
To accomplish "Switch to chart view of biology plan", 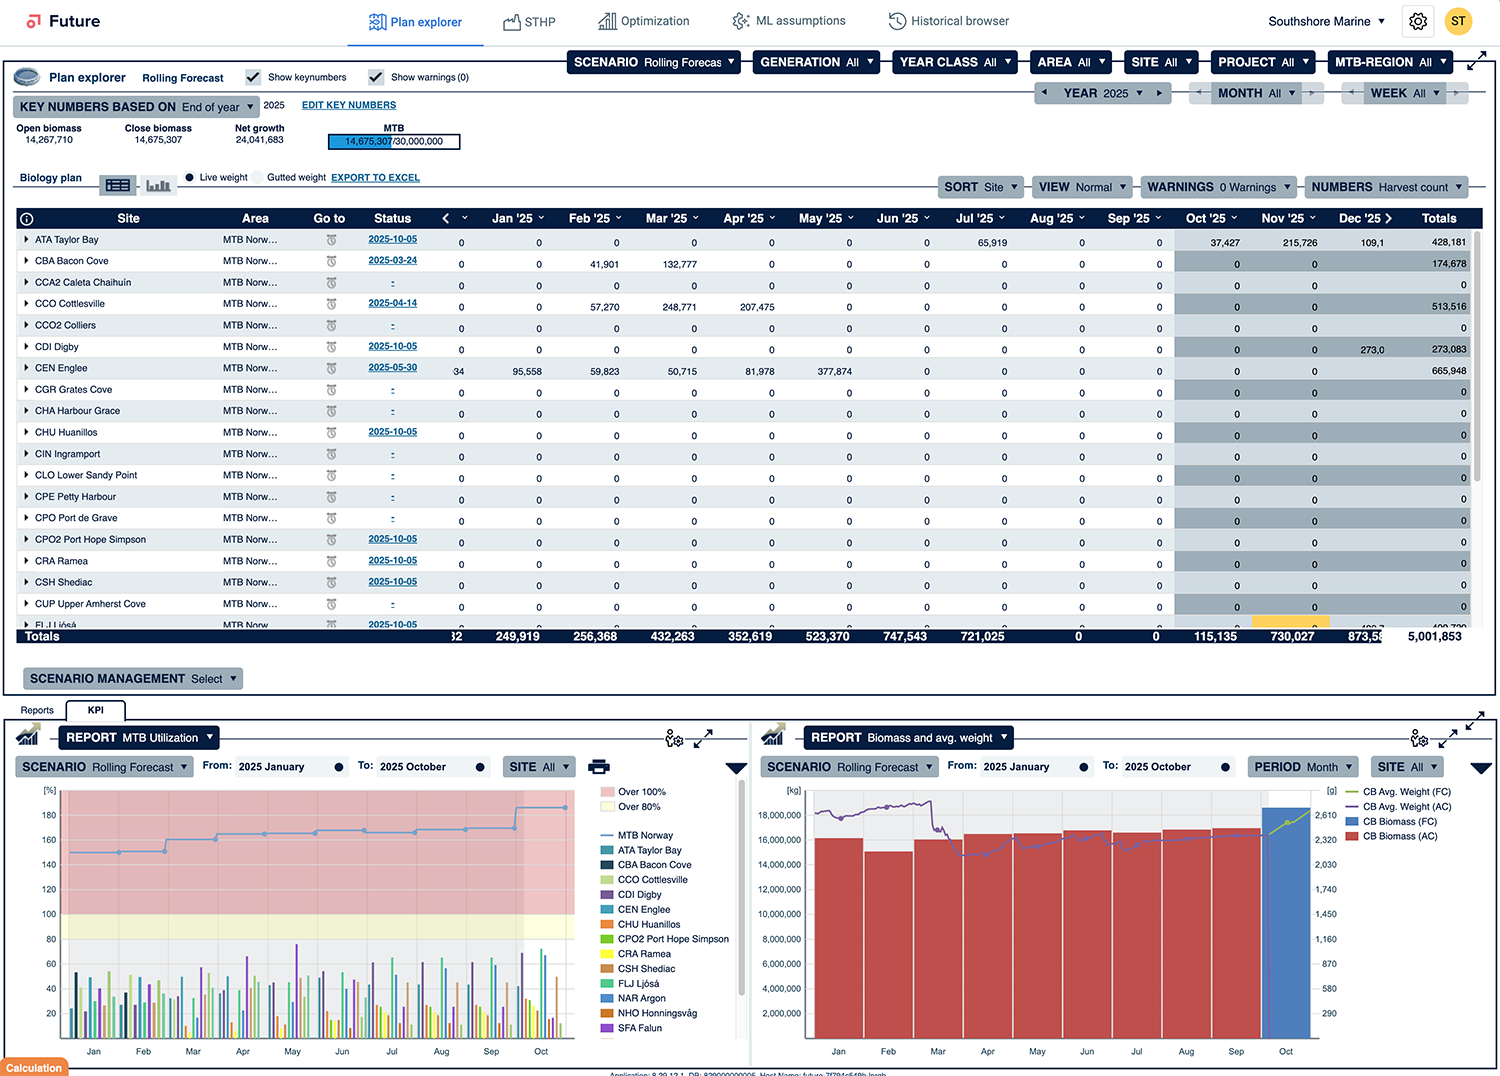I will 158,185.
